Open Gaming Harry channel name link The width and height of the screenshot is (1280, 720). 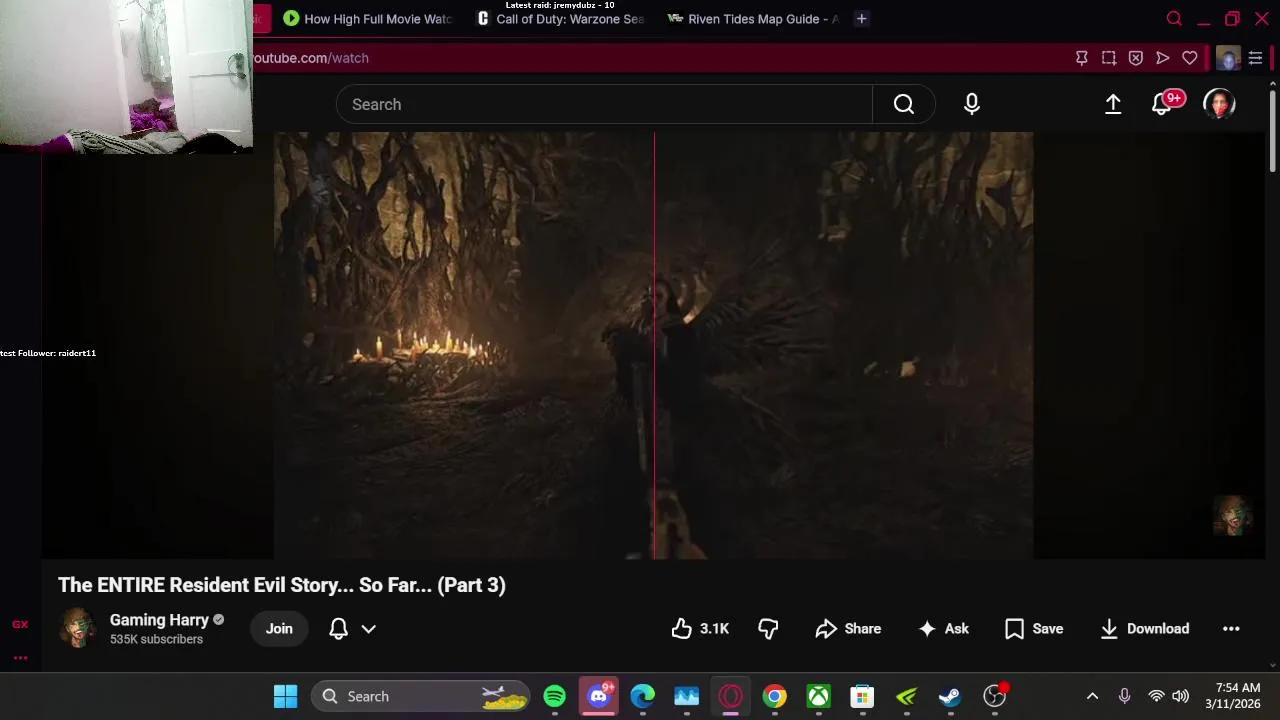click(159, 620)
